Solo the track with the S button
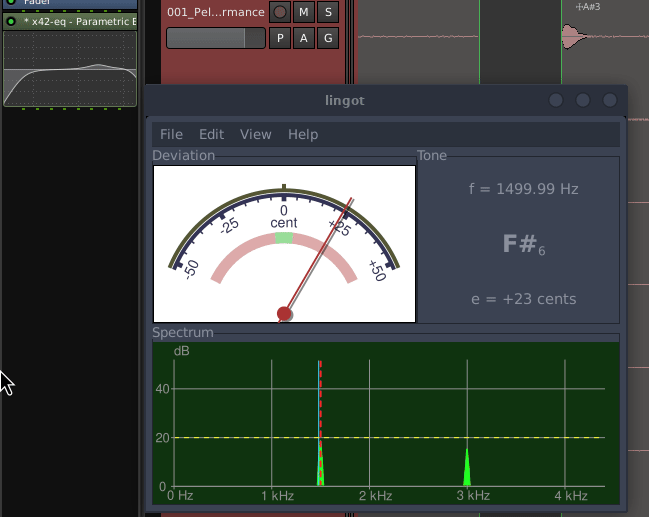This screenshot has width=649, height=517. (x=328, y=12)
